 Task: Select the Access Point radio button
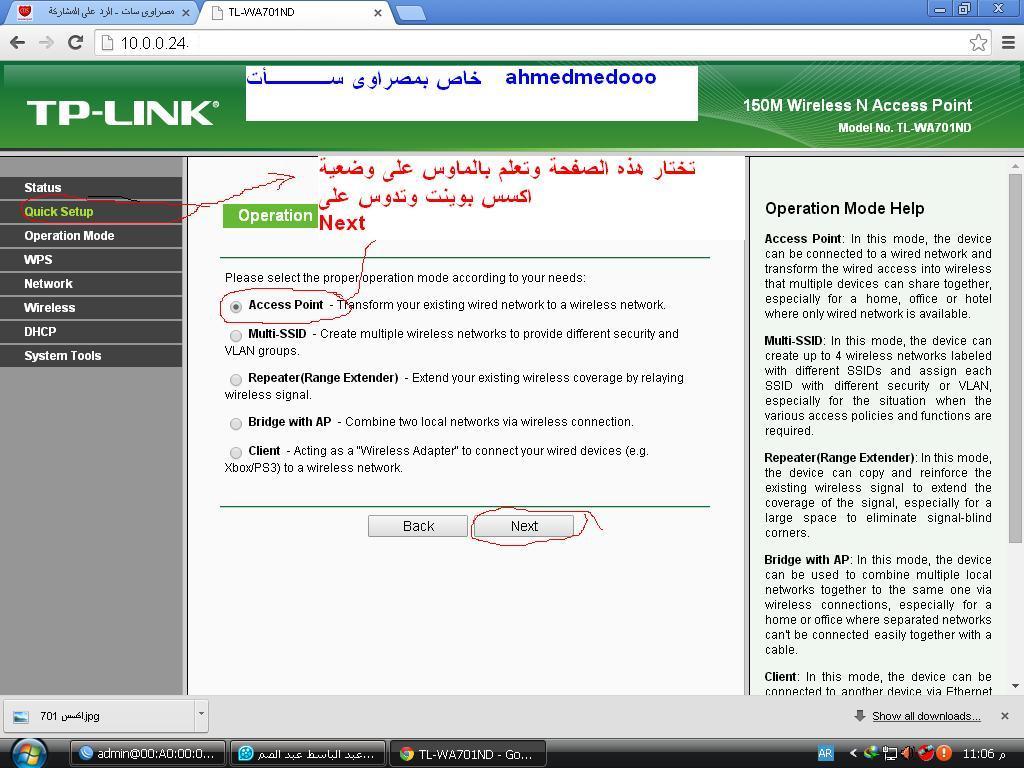pos(236,306)
